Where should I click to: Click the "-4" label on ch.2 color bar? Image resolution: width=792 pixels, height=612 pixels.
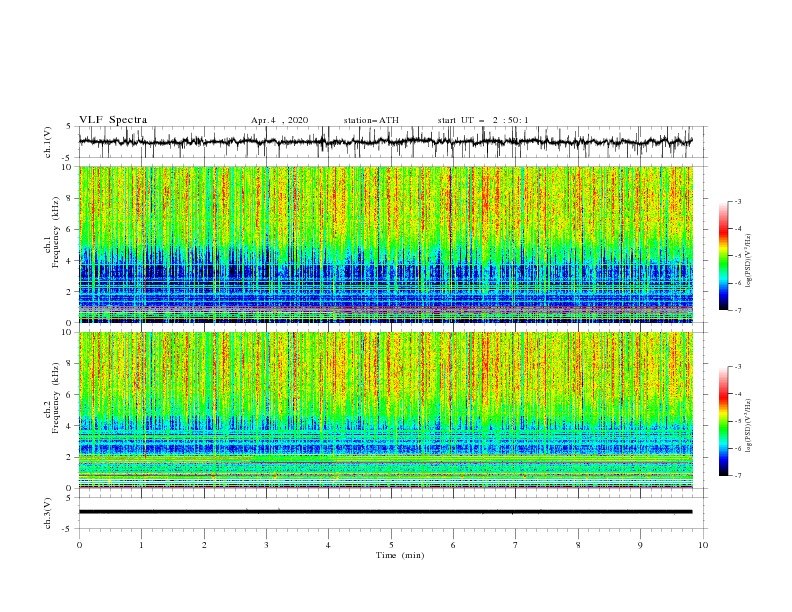(738, 394)
